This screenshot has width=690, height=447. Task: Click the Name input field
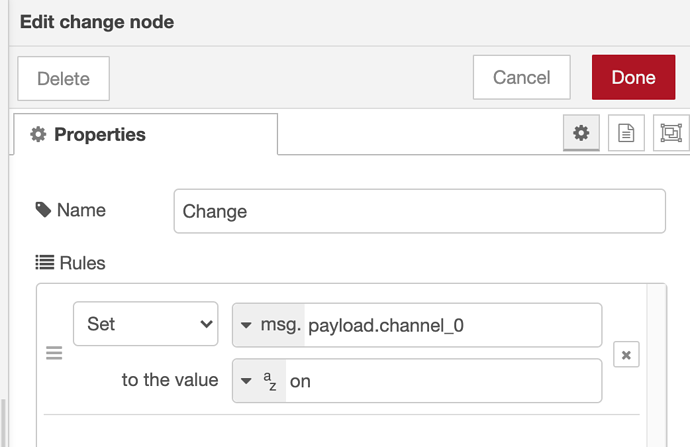coord(419,211)
